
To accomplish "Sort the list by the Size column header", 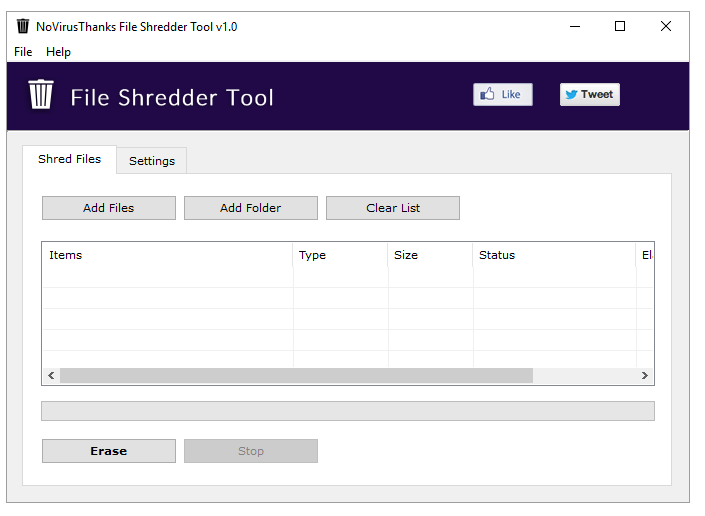I will point(430,255).
